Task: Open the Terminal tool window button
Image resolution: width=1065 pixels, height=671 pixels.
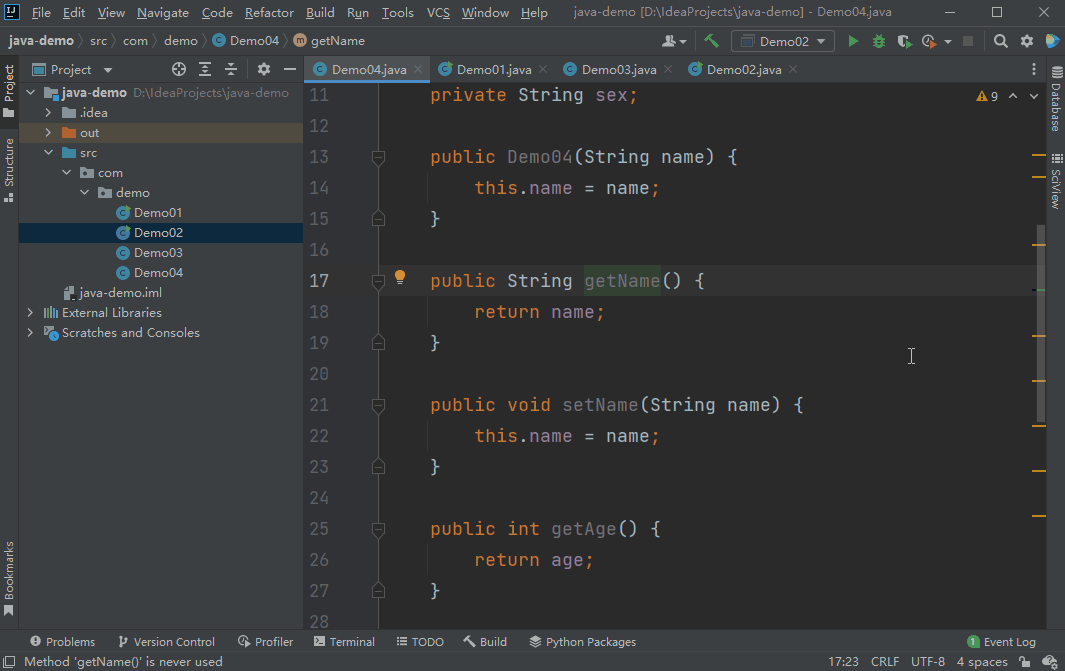Action: click(344, 642)
